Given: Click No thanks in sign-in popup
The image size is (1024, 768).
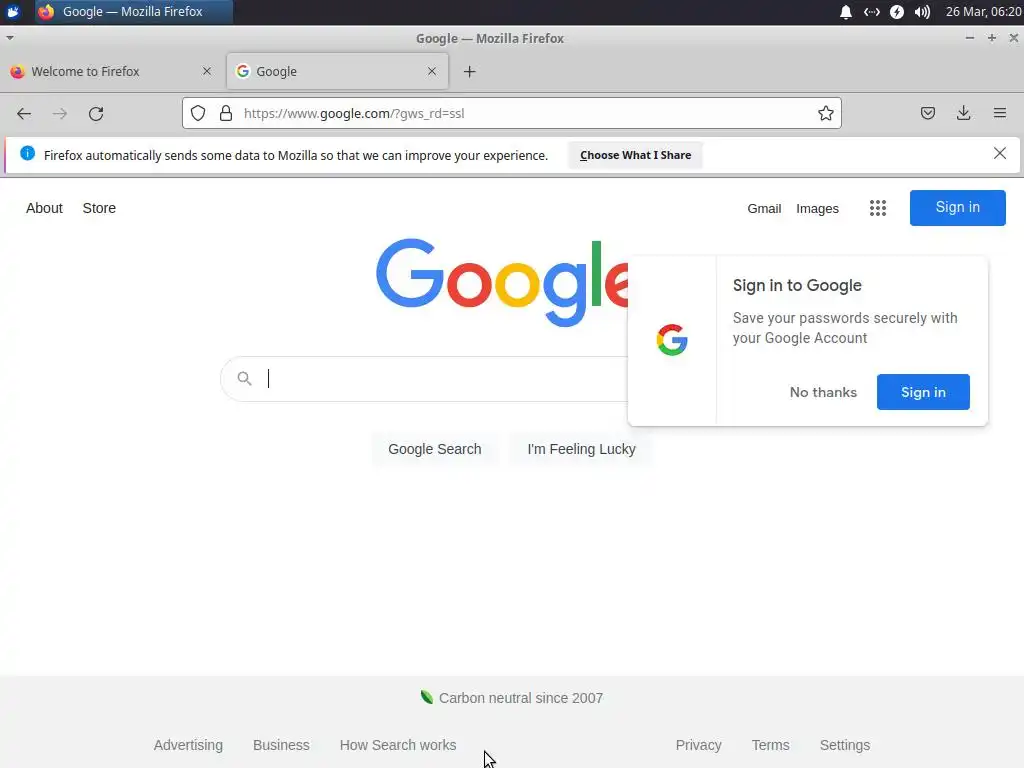Looking at the screenshot, I should click(823, 392).
